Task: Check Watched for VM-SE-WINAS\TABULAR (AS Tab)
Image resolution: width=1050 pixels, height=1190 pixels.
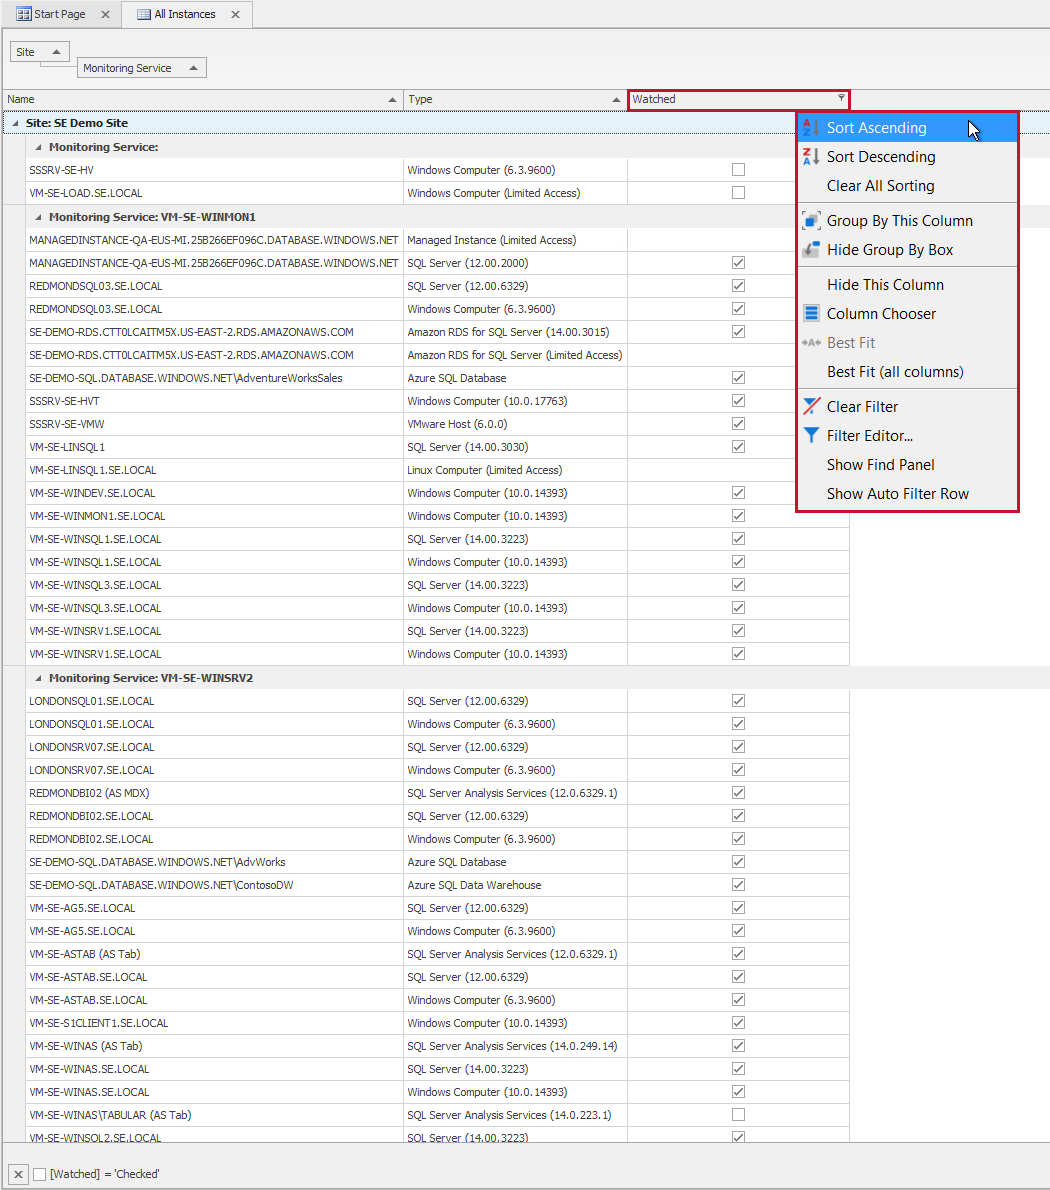Action: (738, 1115)
